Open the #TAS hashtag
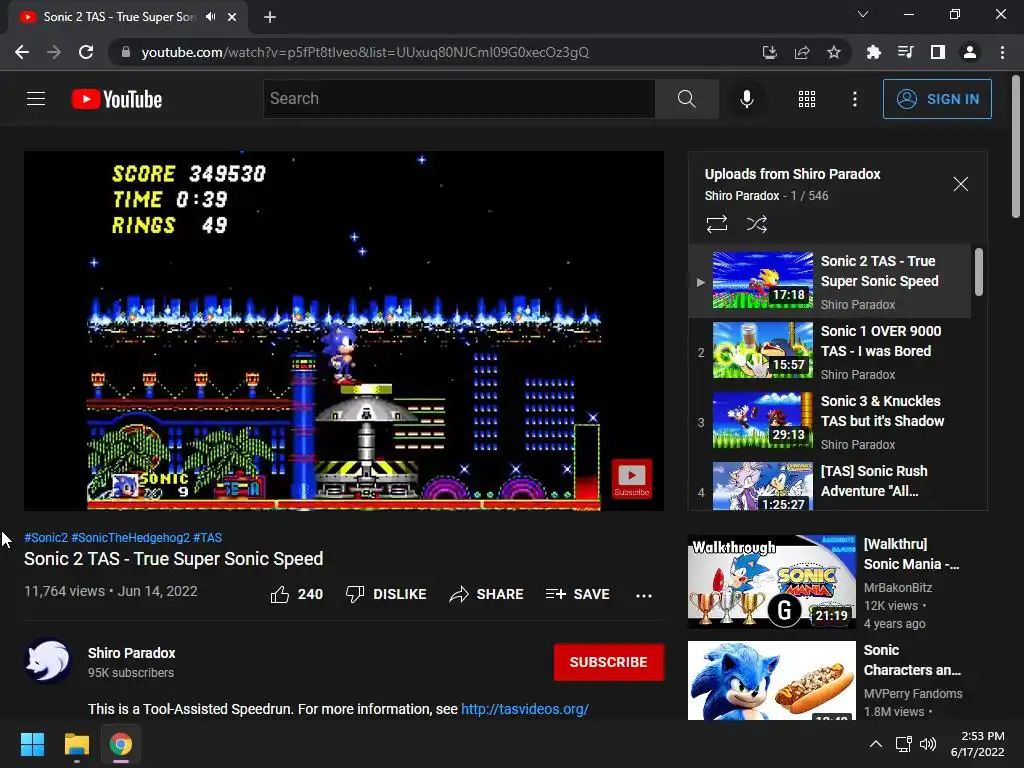Image resolution: width=1024 pixels, height=768 pixels. [x=208, y=537]
